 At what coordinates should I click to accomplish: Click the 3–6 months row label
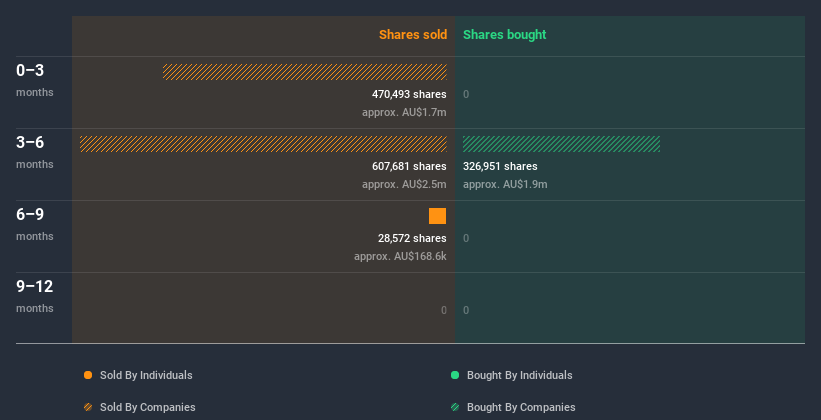point(35,152)
